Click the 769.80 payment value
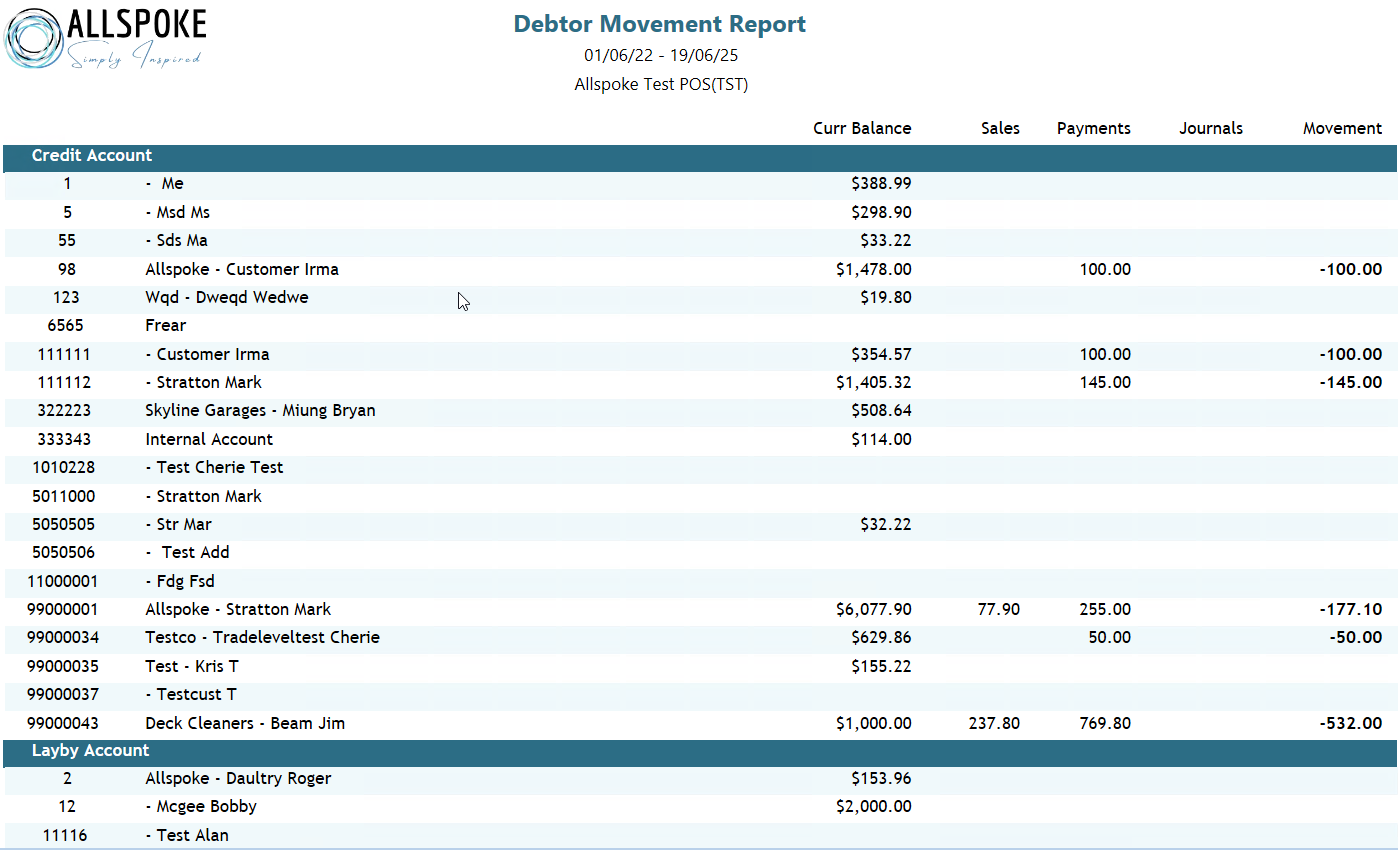 click(x=1105, y=723)
